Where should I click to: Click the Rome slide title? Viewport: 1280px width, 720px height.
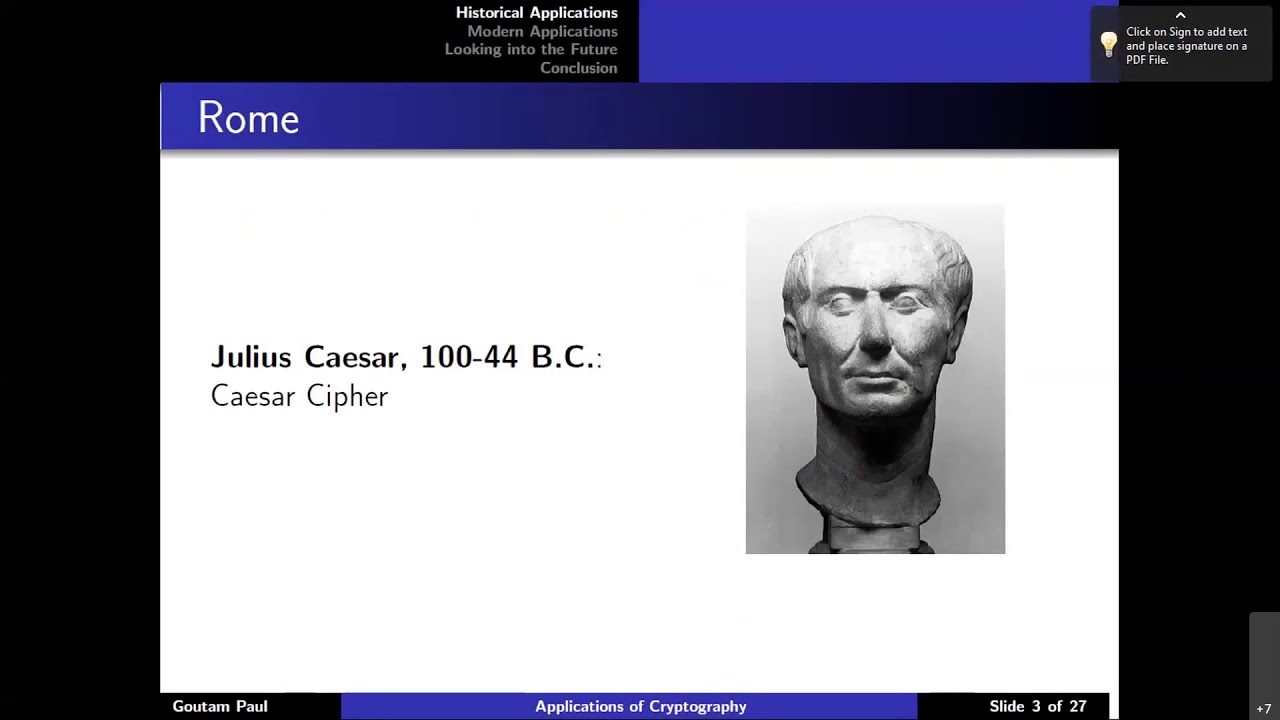coord(248,118)
